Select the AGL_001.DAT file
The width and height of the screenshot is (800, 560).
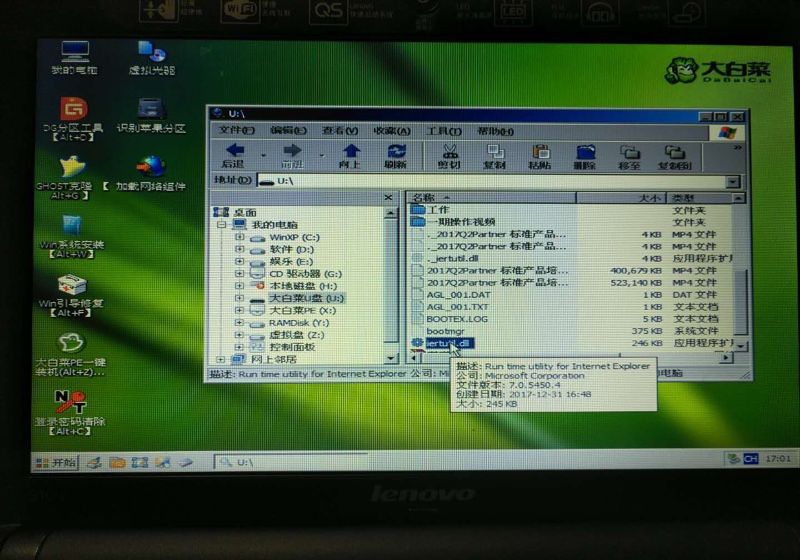[458, 295]
